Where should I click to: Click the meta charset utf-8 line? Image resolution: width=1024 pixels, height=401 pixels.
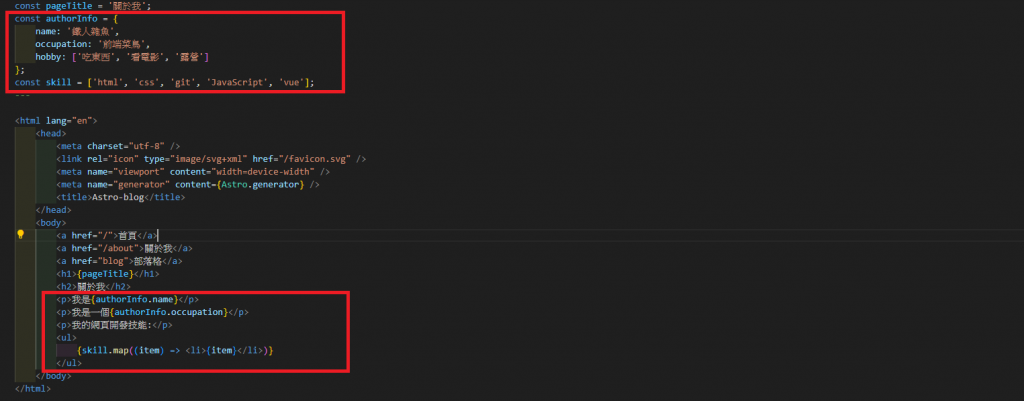118,146
